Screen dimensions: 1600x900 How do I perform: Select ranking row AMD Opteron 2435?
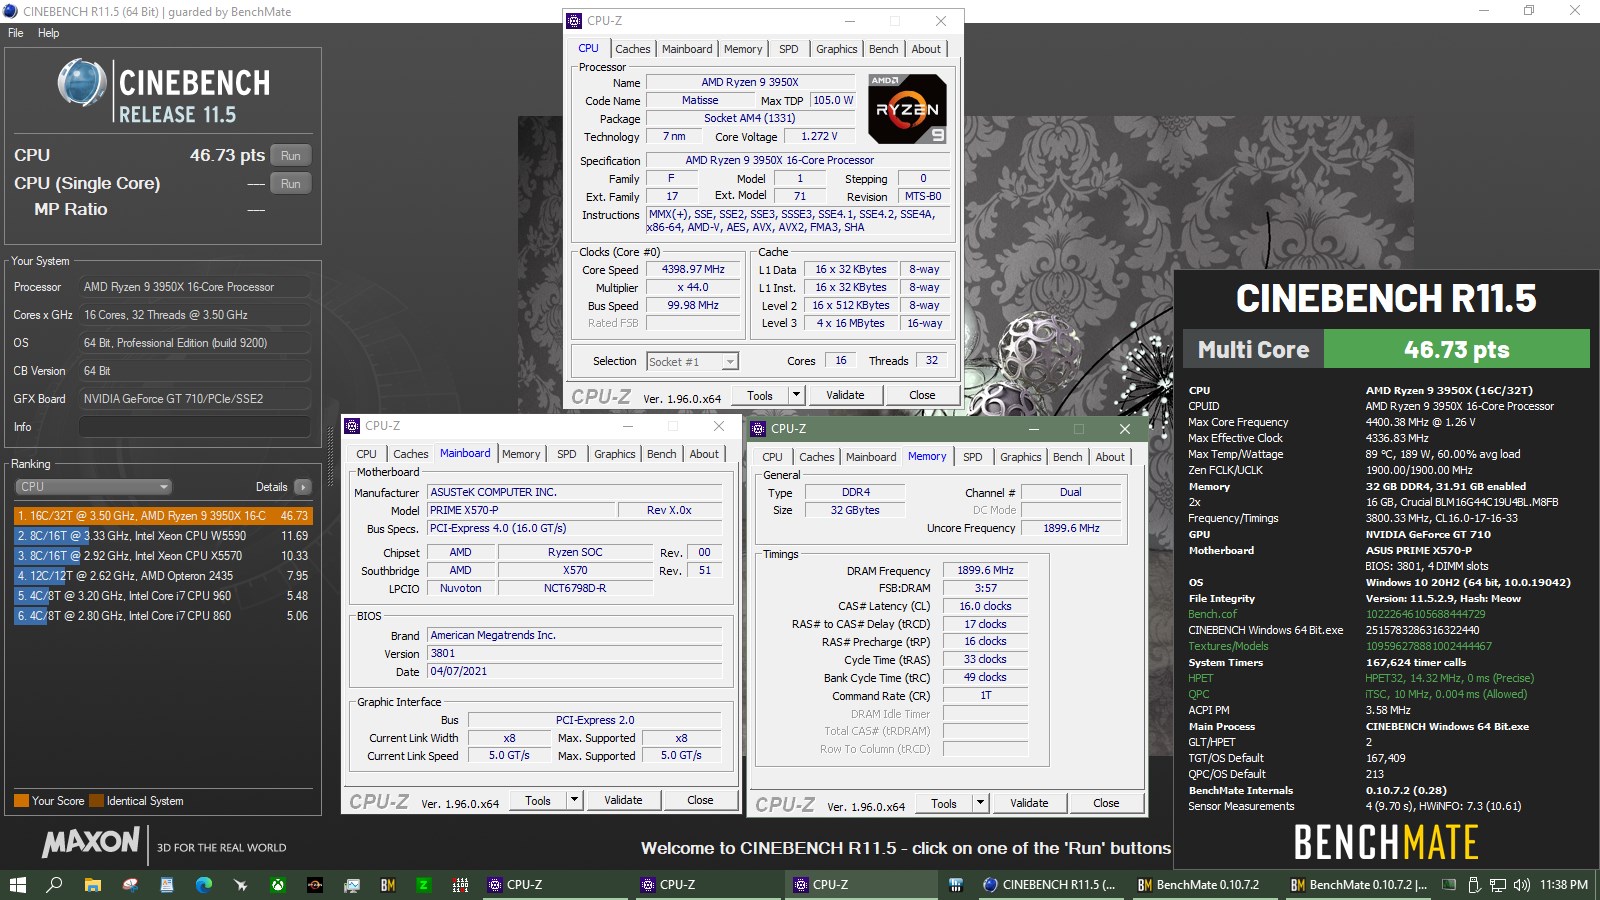(162, 576)
